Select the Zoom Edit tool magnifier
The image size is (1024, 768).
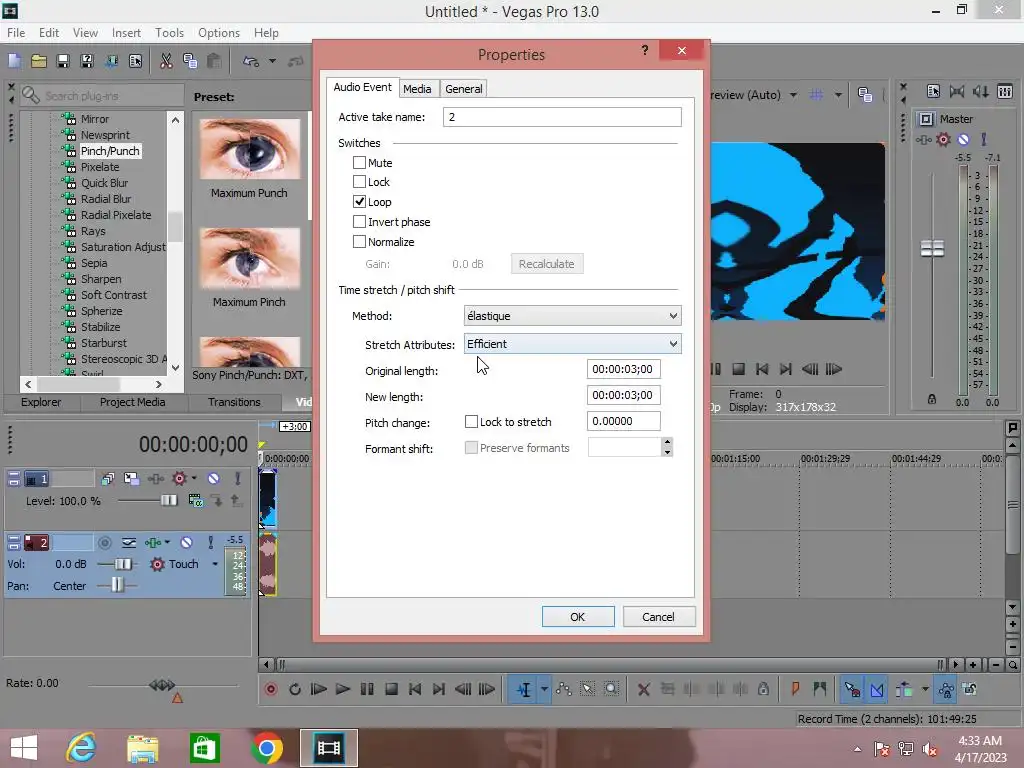[x=611, y=689]
